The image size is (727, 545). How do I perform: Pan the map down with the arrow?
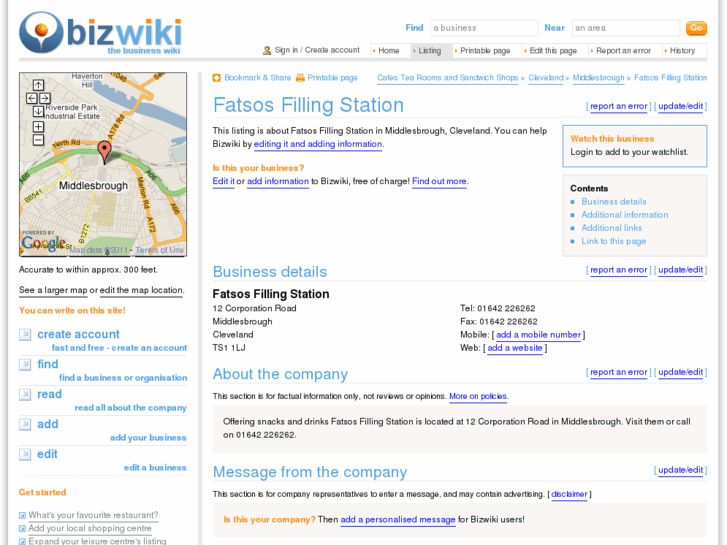(38, 111)
